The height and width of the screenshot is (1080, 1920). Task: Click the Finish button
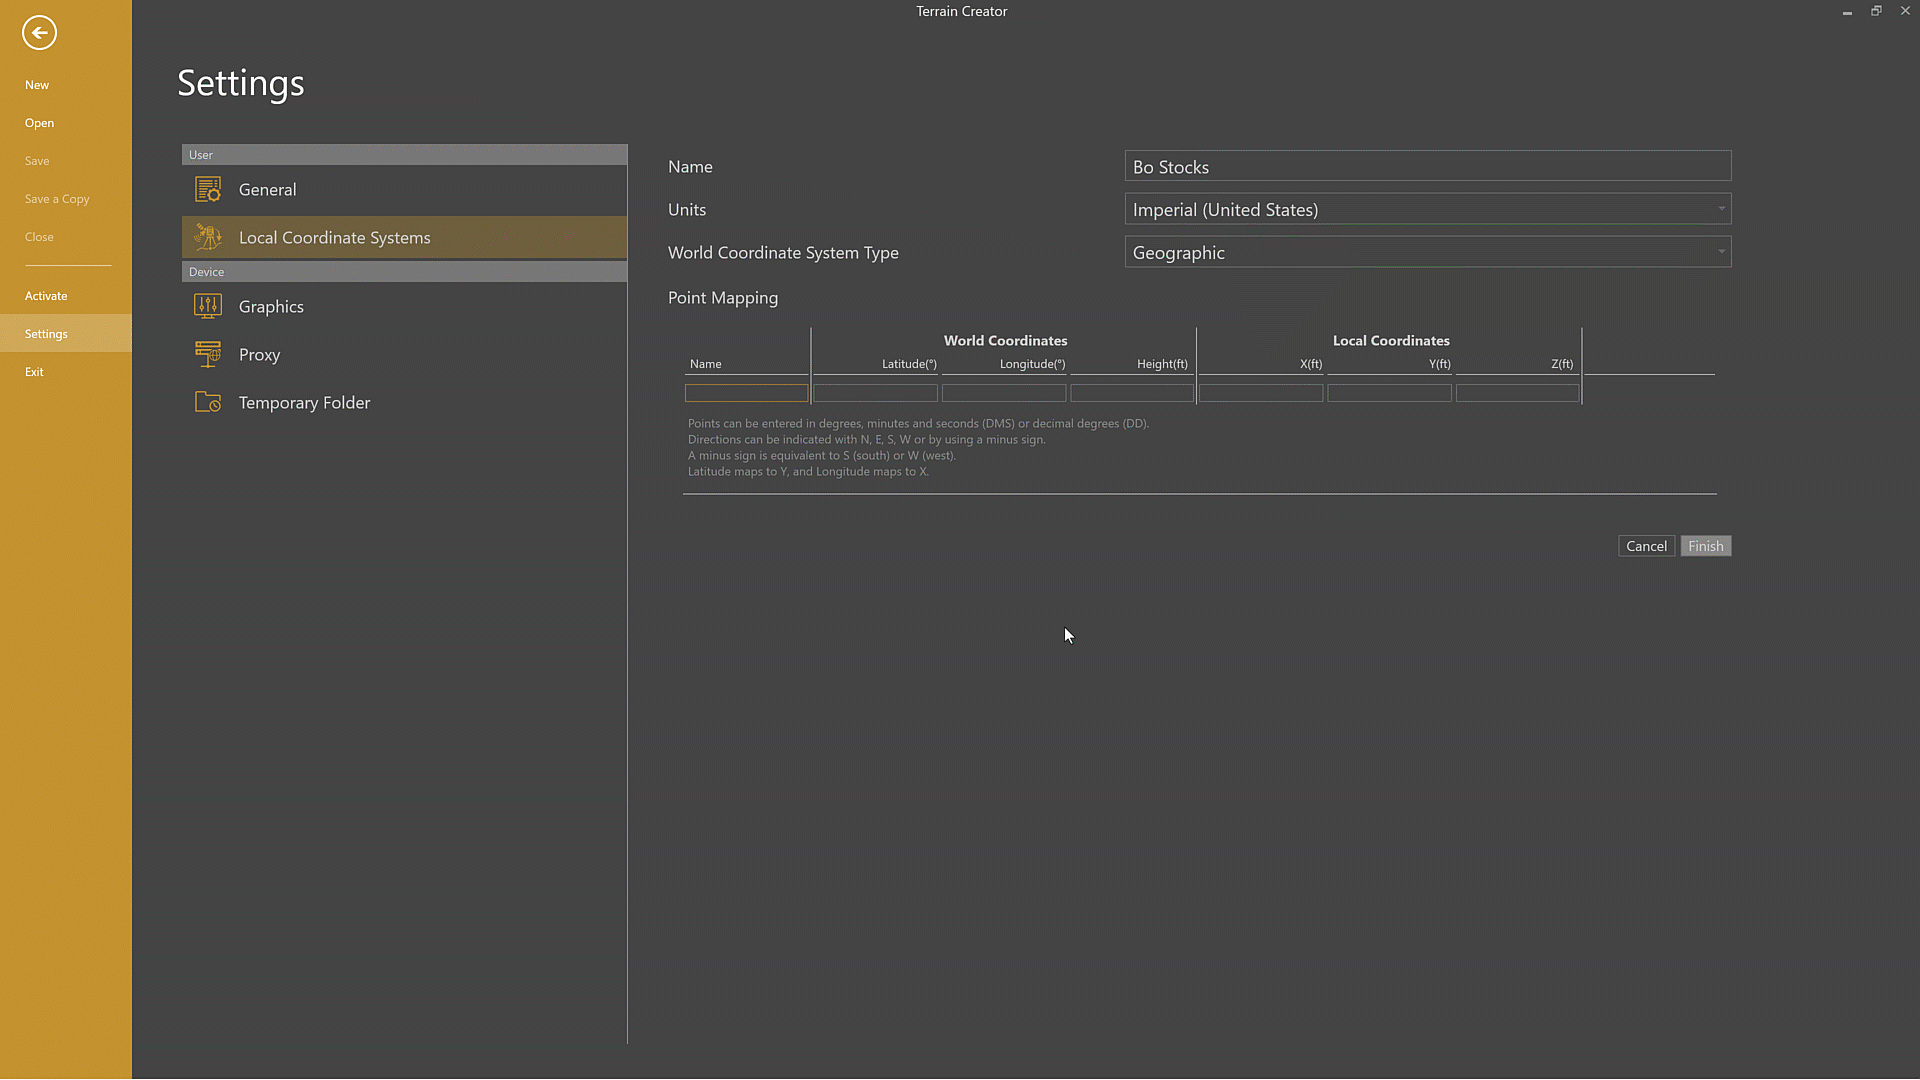pyautogui.click(x=1705, y=546)
